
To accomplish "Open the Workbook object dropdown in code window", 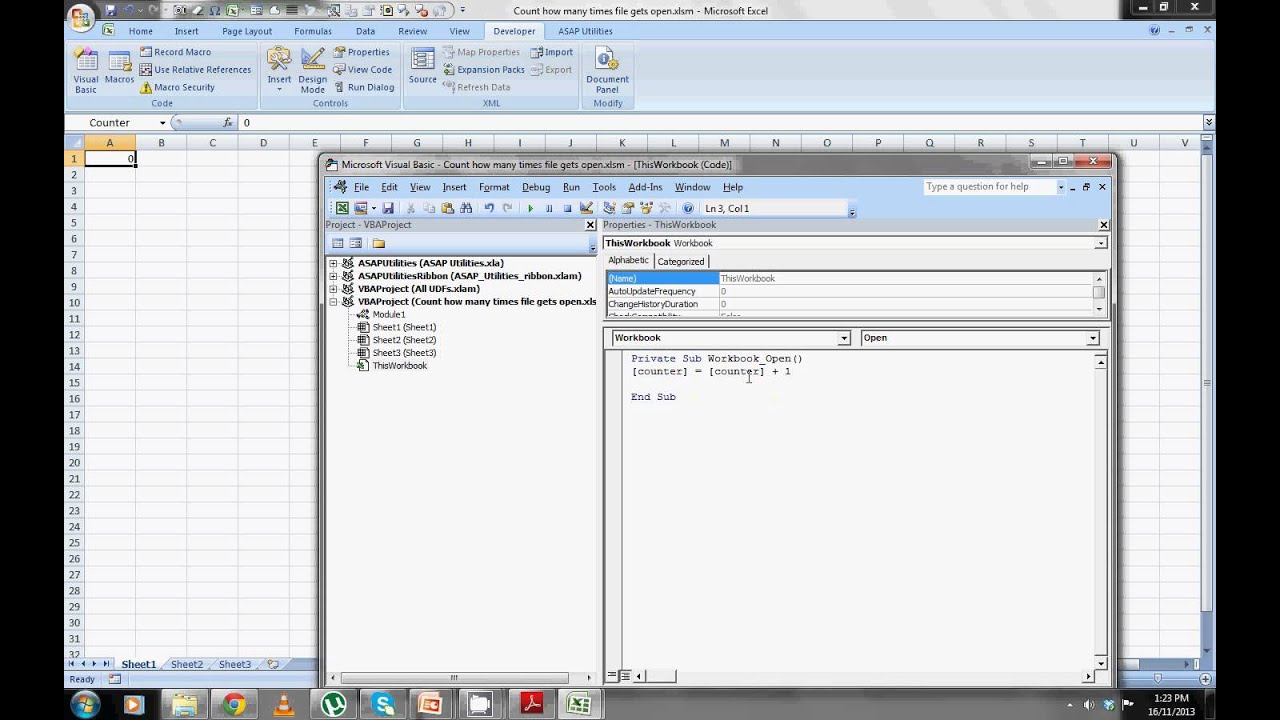I will (844, 338).
